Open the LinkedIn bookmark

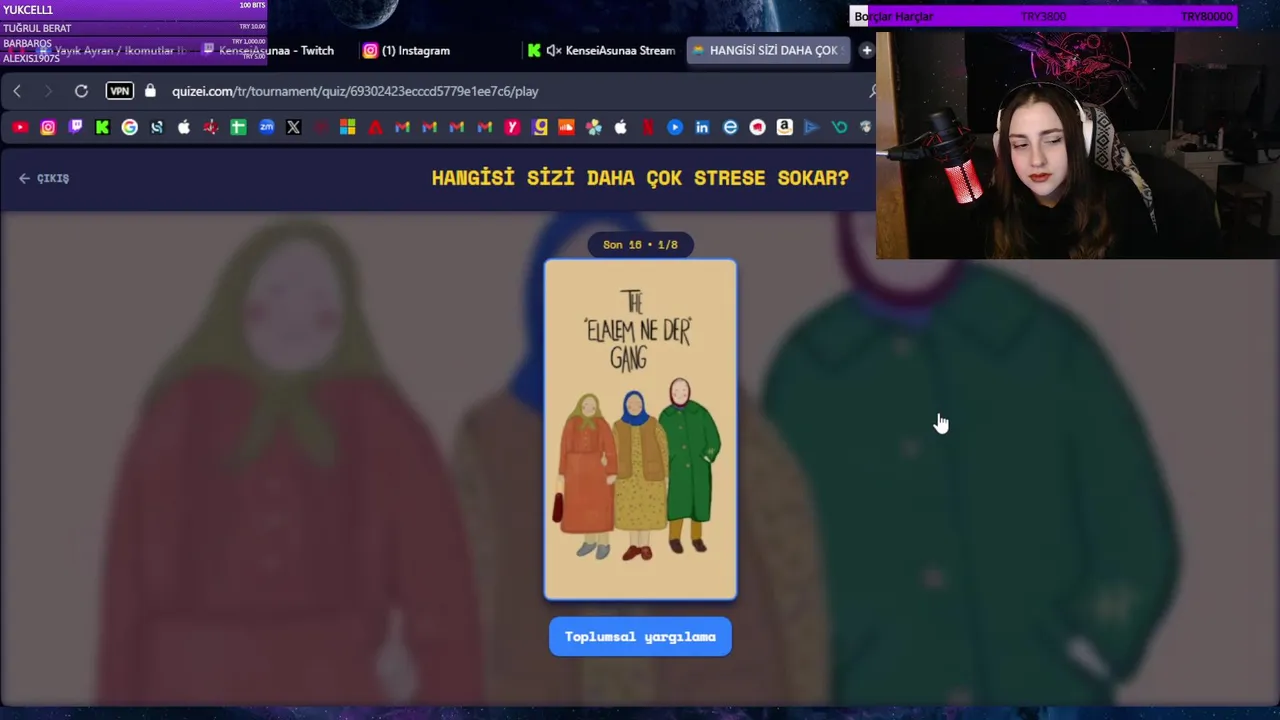point(702,127)
